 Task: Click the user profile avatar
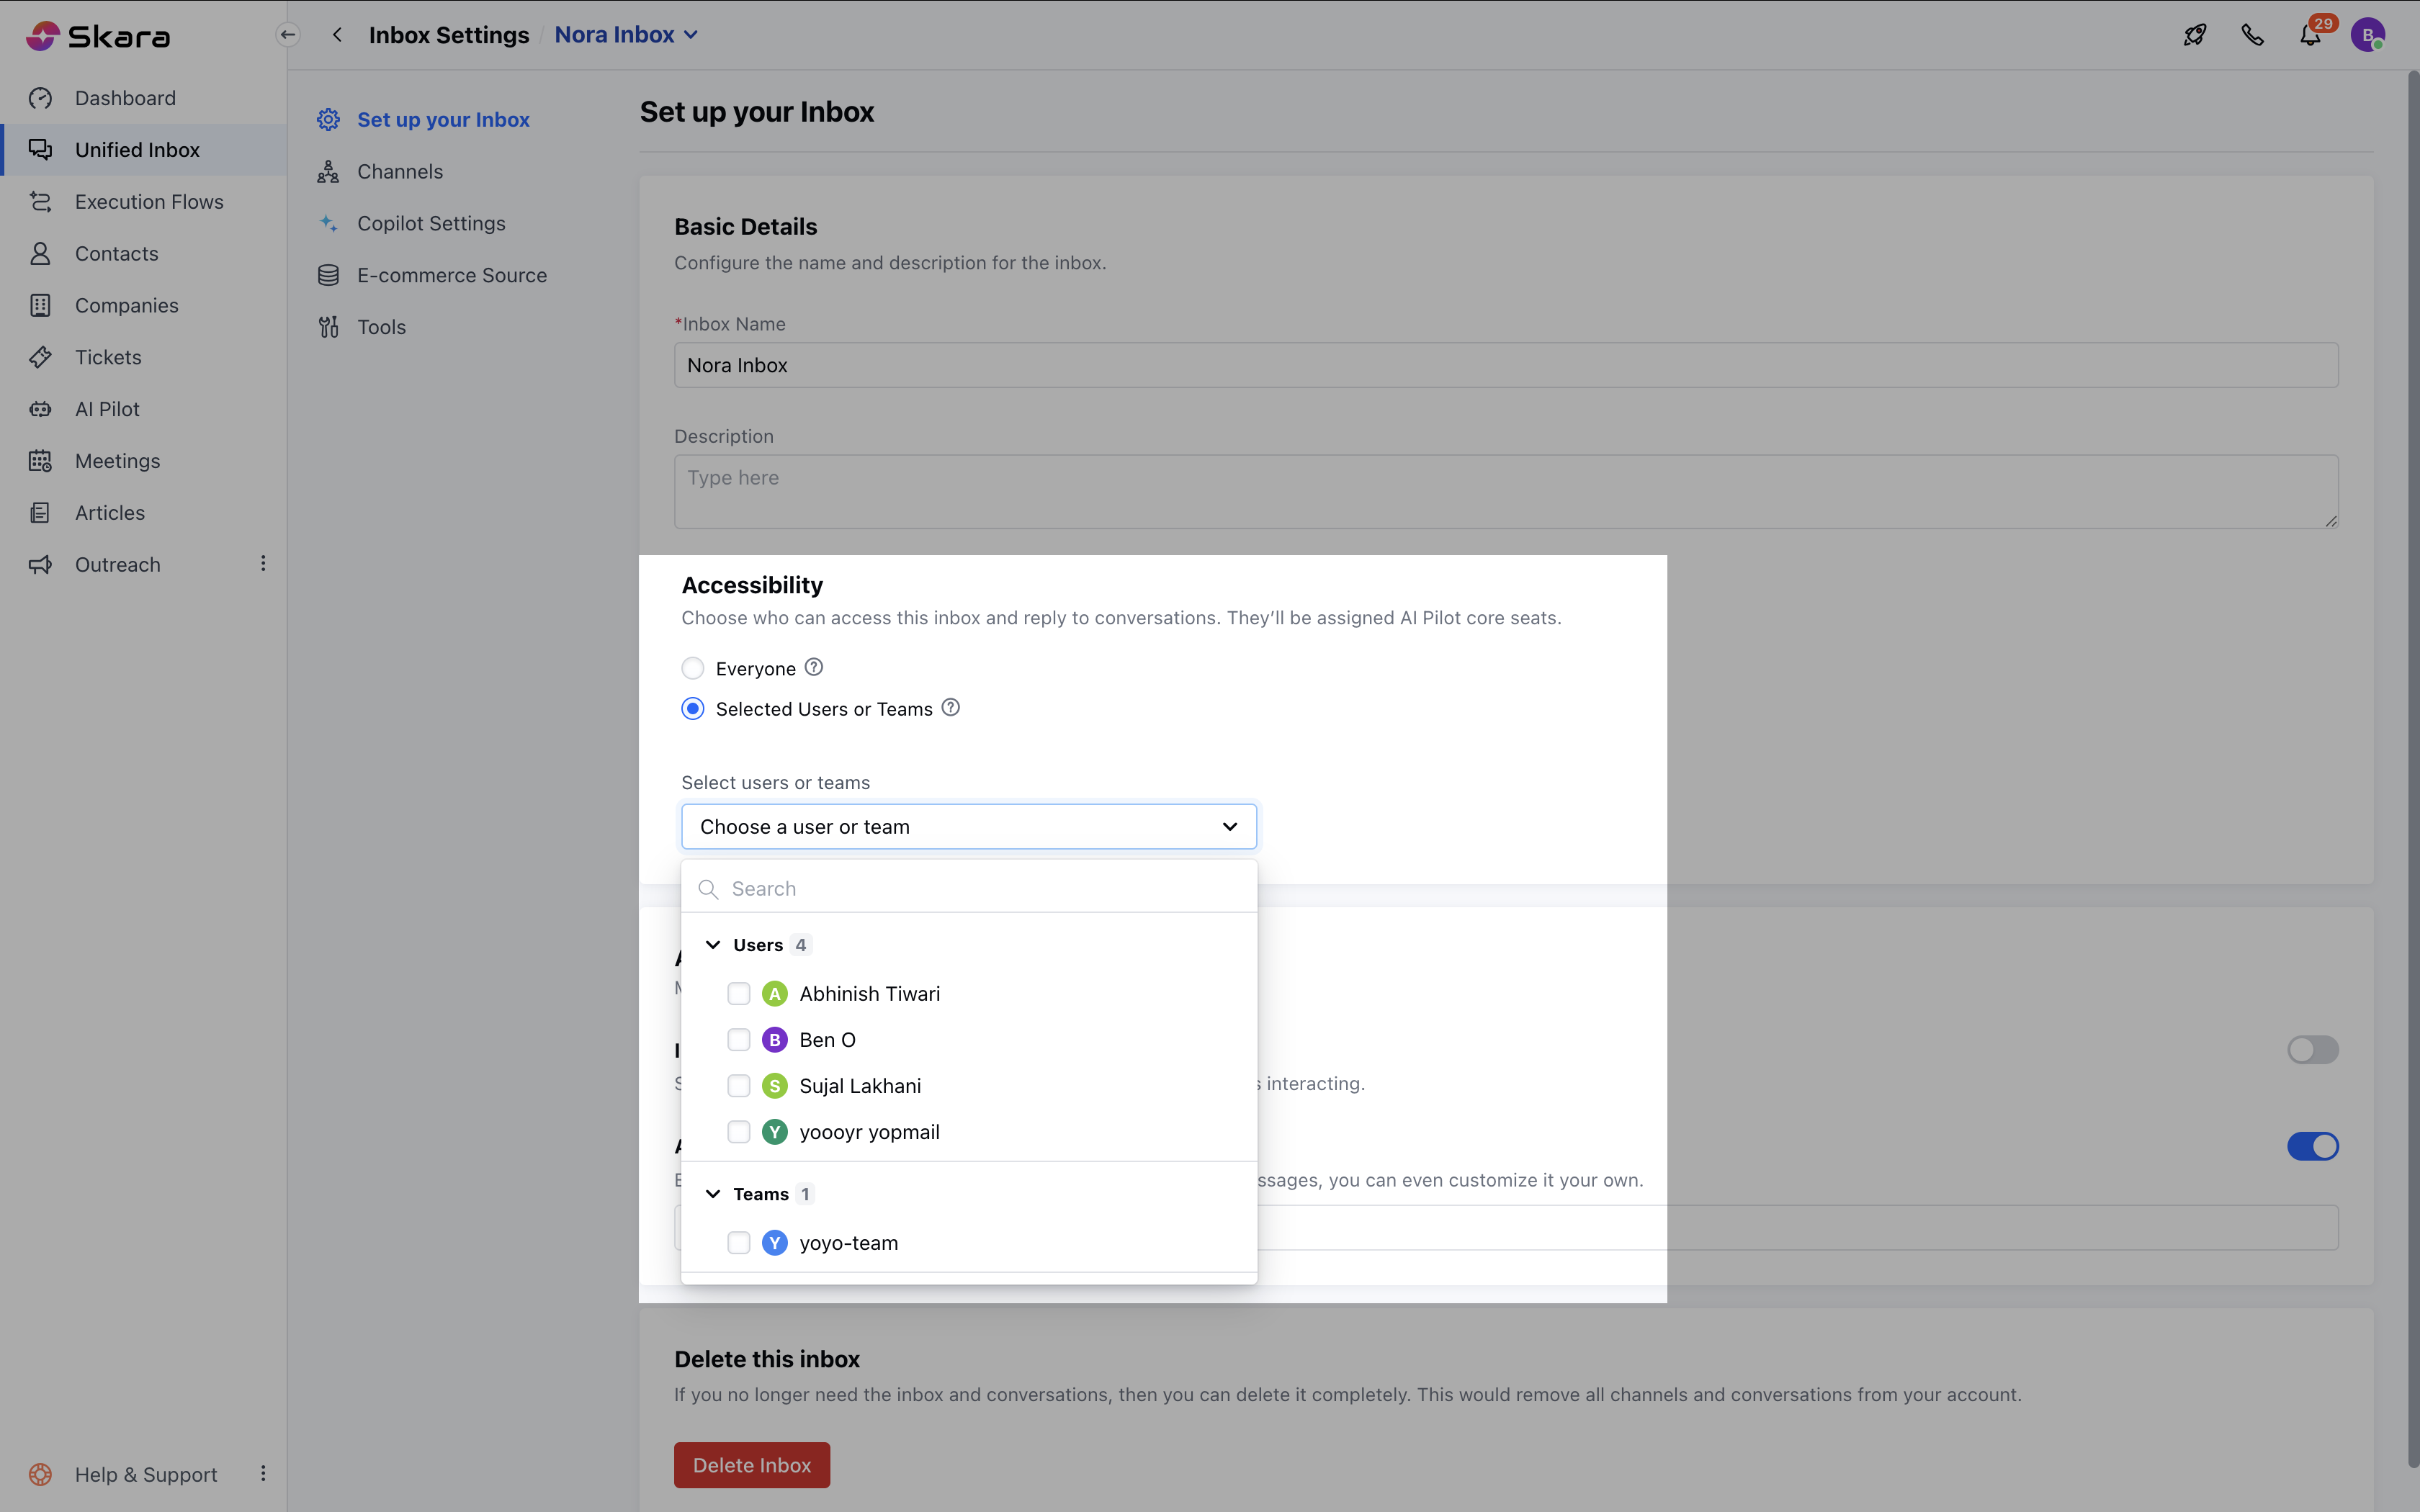tap(2367, 35)
